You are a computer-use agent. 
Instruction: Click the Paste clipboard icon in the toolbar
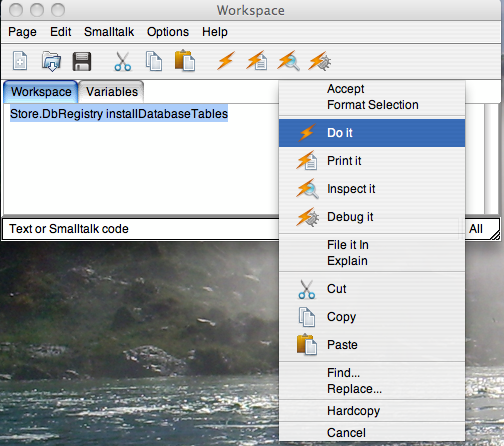(185, 61)
